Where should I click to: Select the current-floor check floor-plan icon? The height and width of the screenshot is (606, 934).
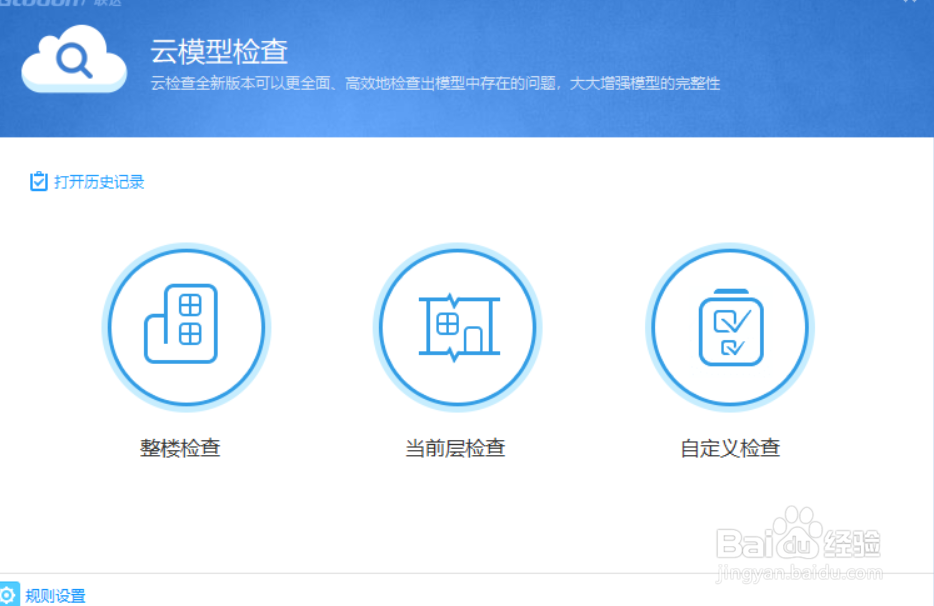(457, 328)
